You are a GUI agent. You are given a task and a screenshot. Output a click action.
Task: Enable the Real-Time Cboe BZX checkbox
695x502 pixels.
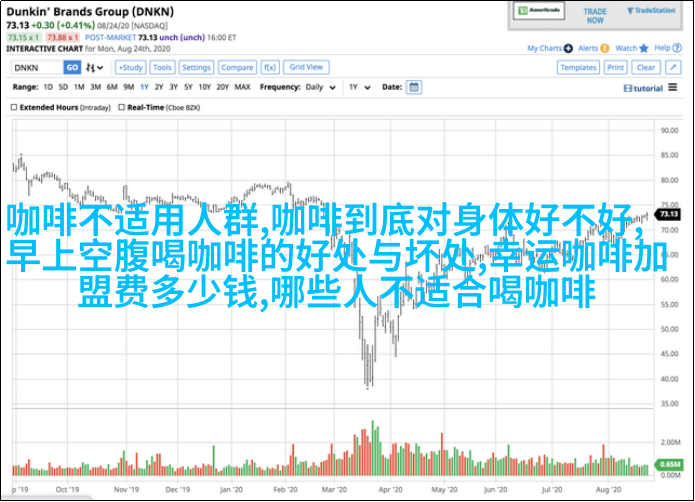pos(121,107)
